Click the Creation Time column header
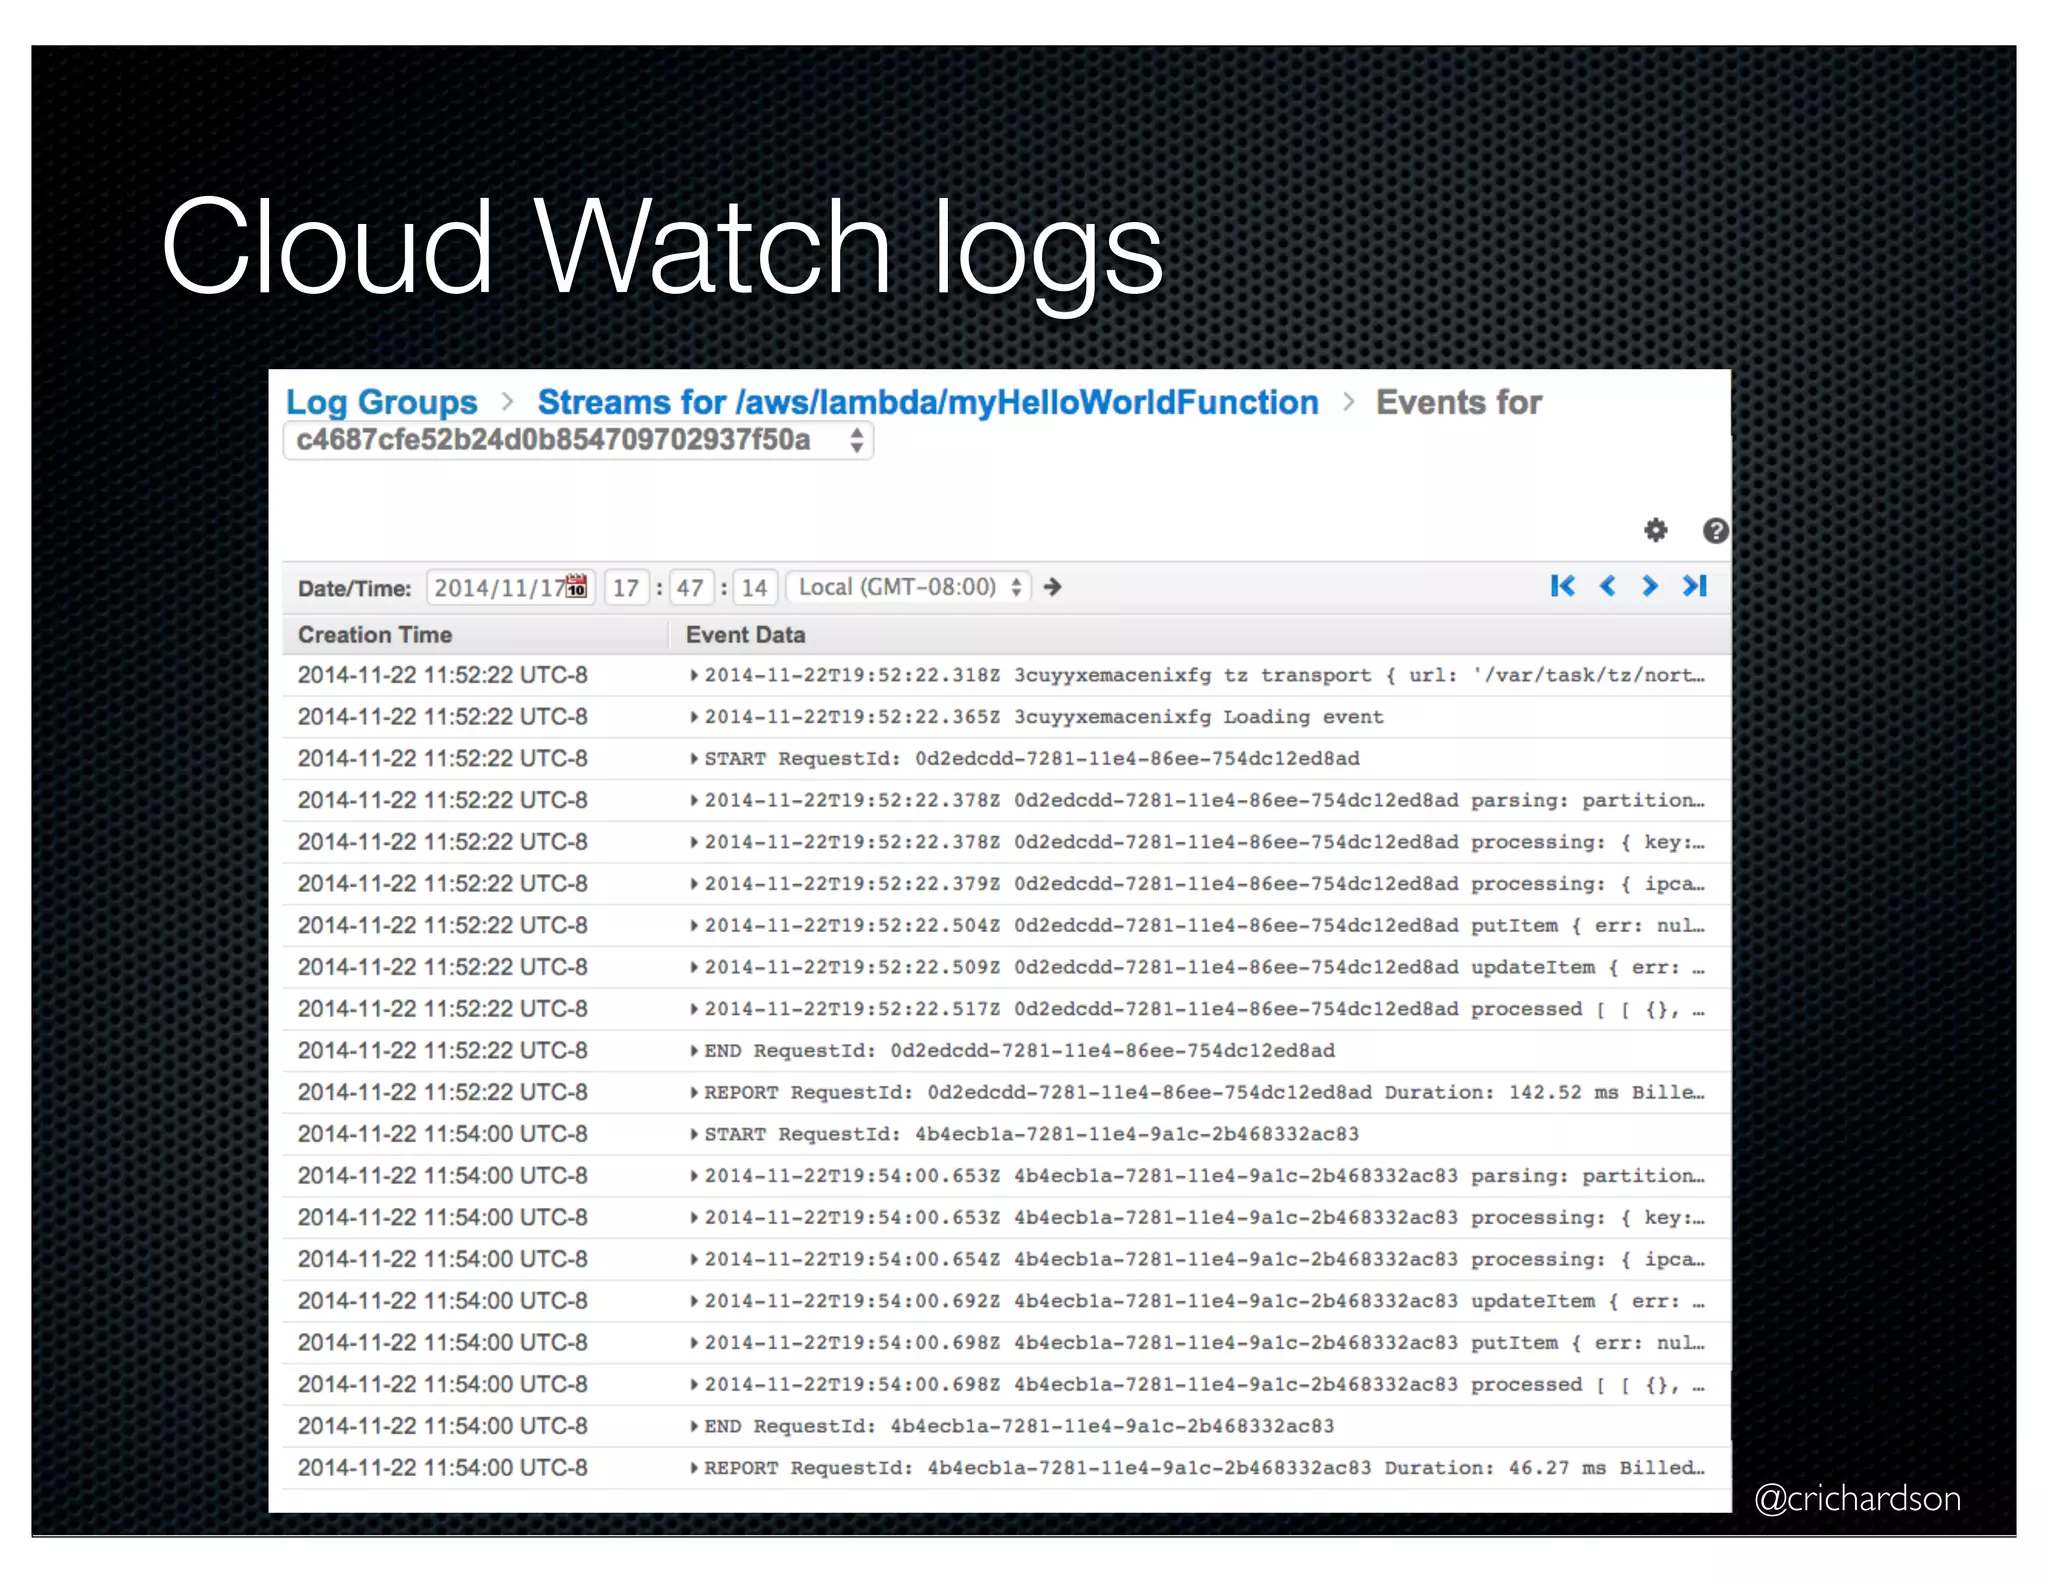Screen dimensions: 2048x1582 (375, 635)
